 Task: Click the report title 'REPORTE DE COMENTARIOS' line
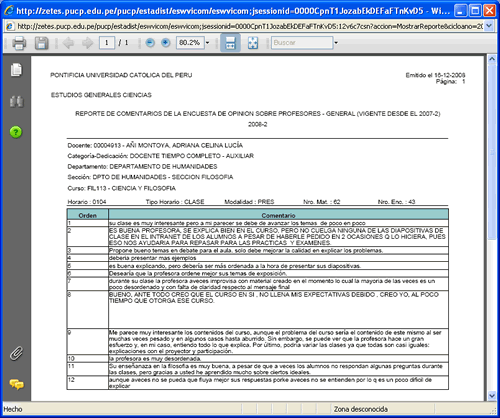(x=257, y=114)
